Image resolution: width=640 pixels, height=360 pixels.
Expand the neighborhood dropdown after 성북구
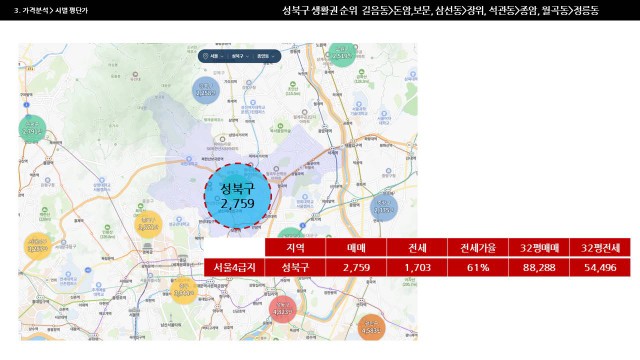pyautogui.click(x=266, y=56)
